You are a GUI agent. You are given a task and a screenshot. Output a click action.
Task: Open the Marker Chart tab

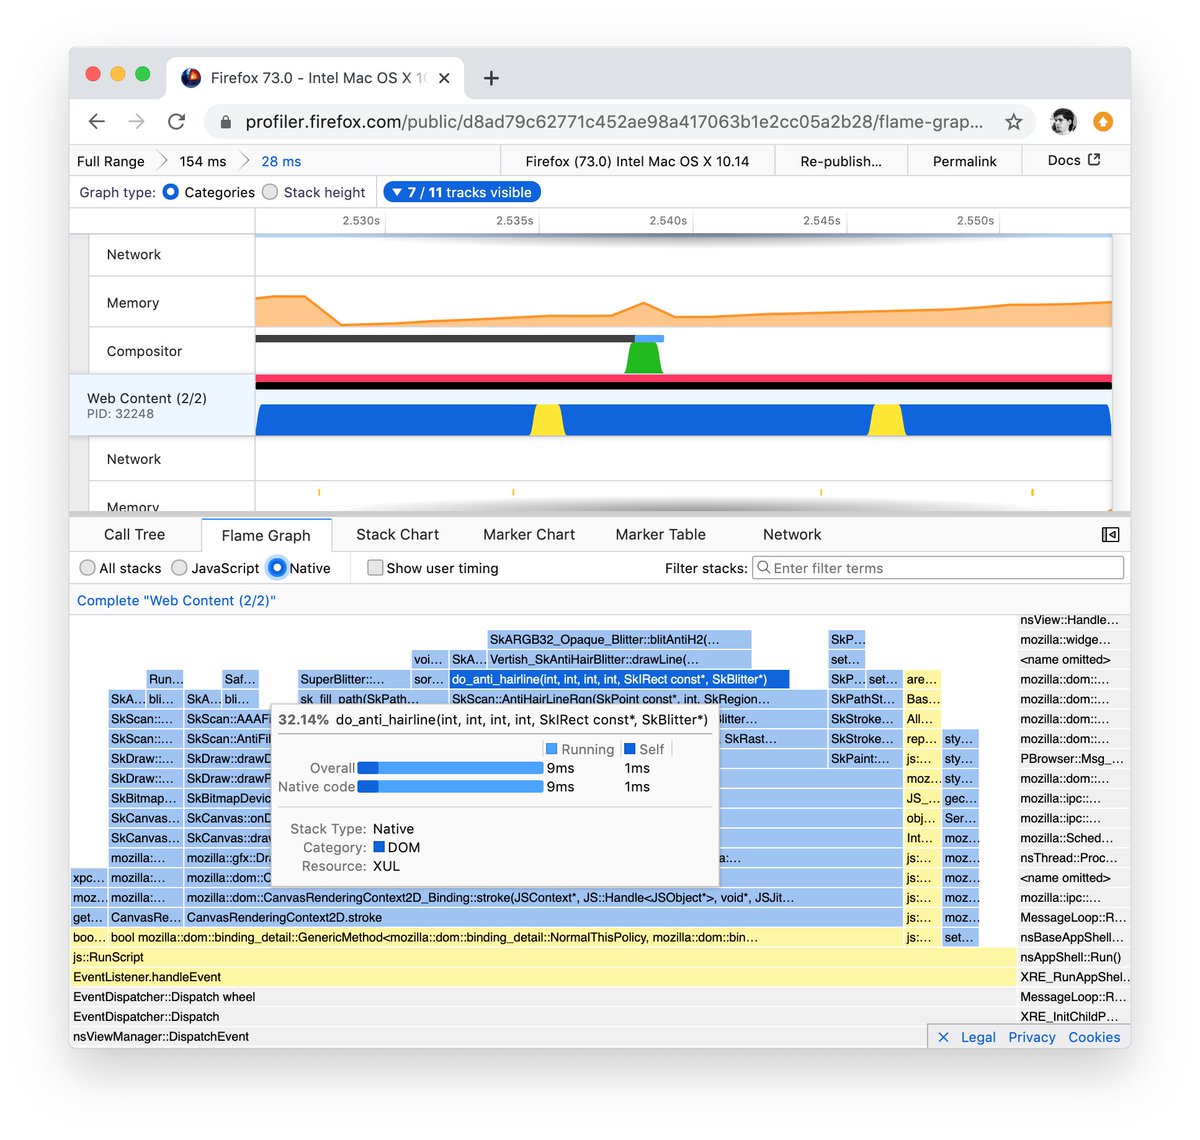529,535
